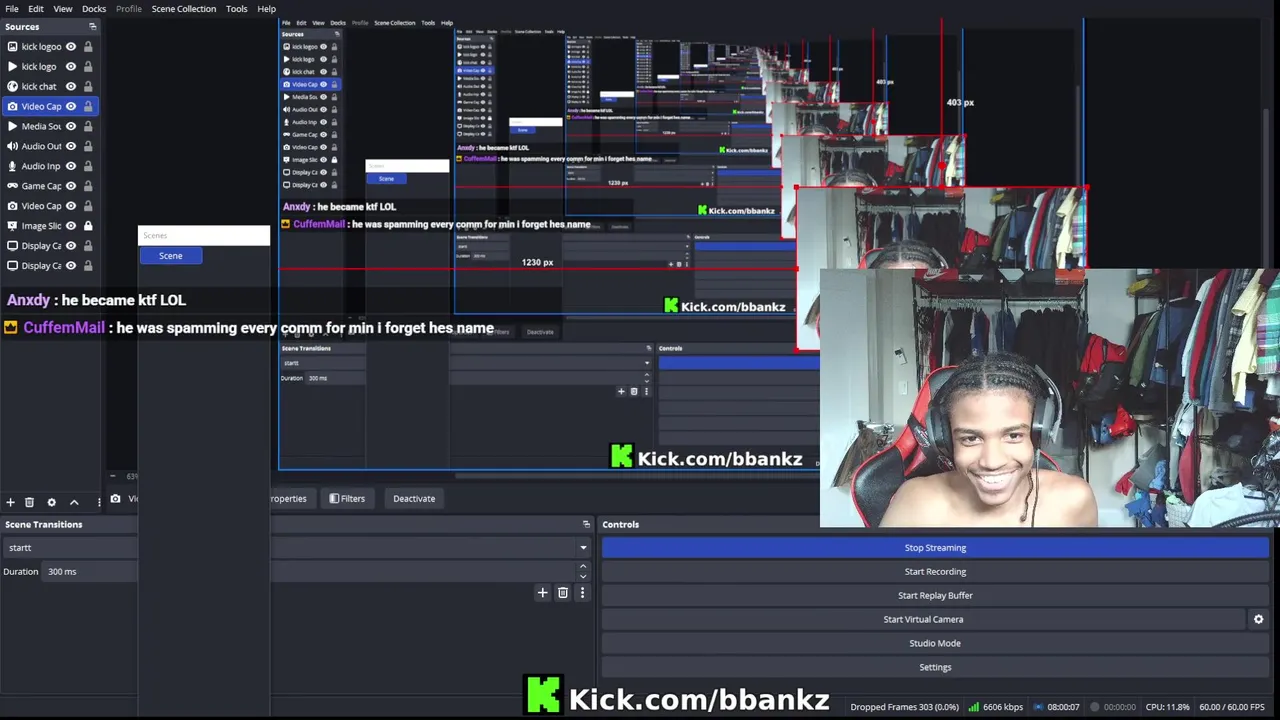Image resolution: width=1280 pixels, height=720 pixels.
Task: Enter Studio Mode
Action: click(935, 643)
